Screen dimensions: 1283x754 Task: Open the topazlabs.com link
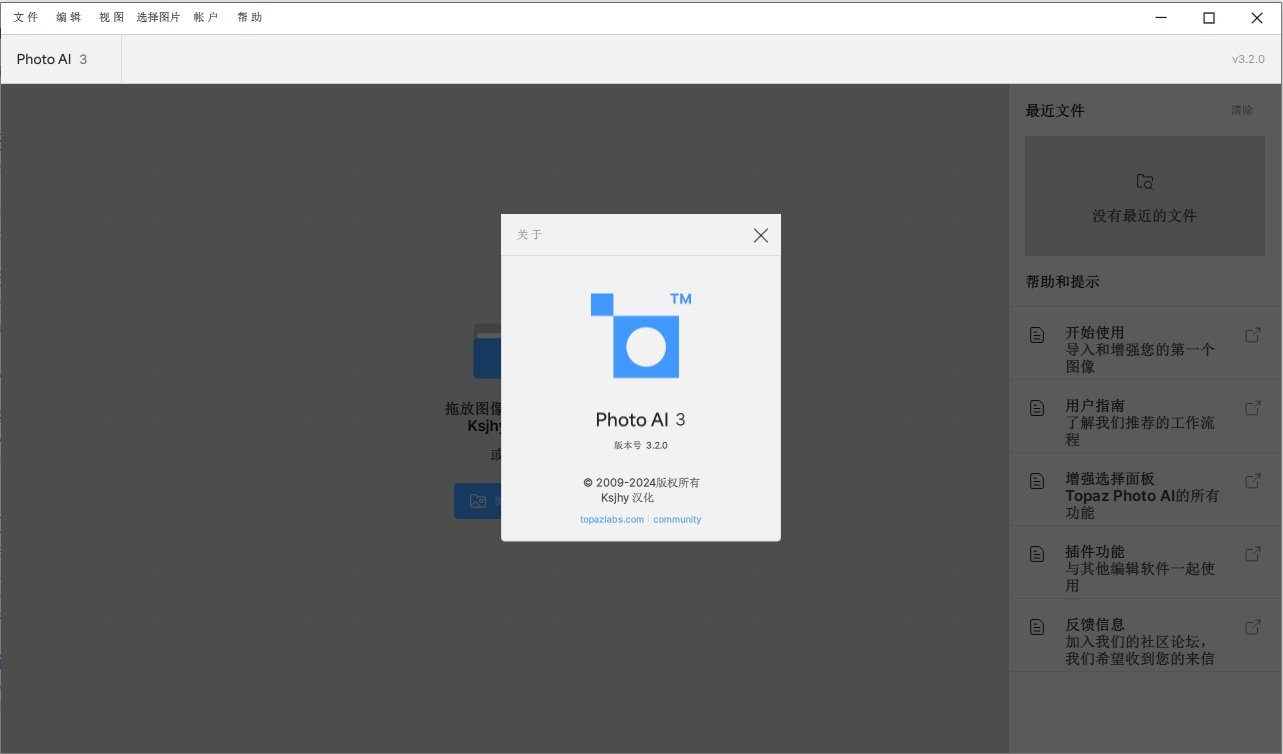point(612,520)
